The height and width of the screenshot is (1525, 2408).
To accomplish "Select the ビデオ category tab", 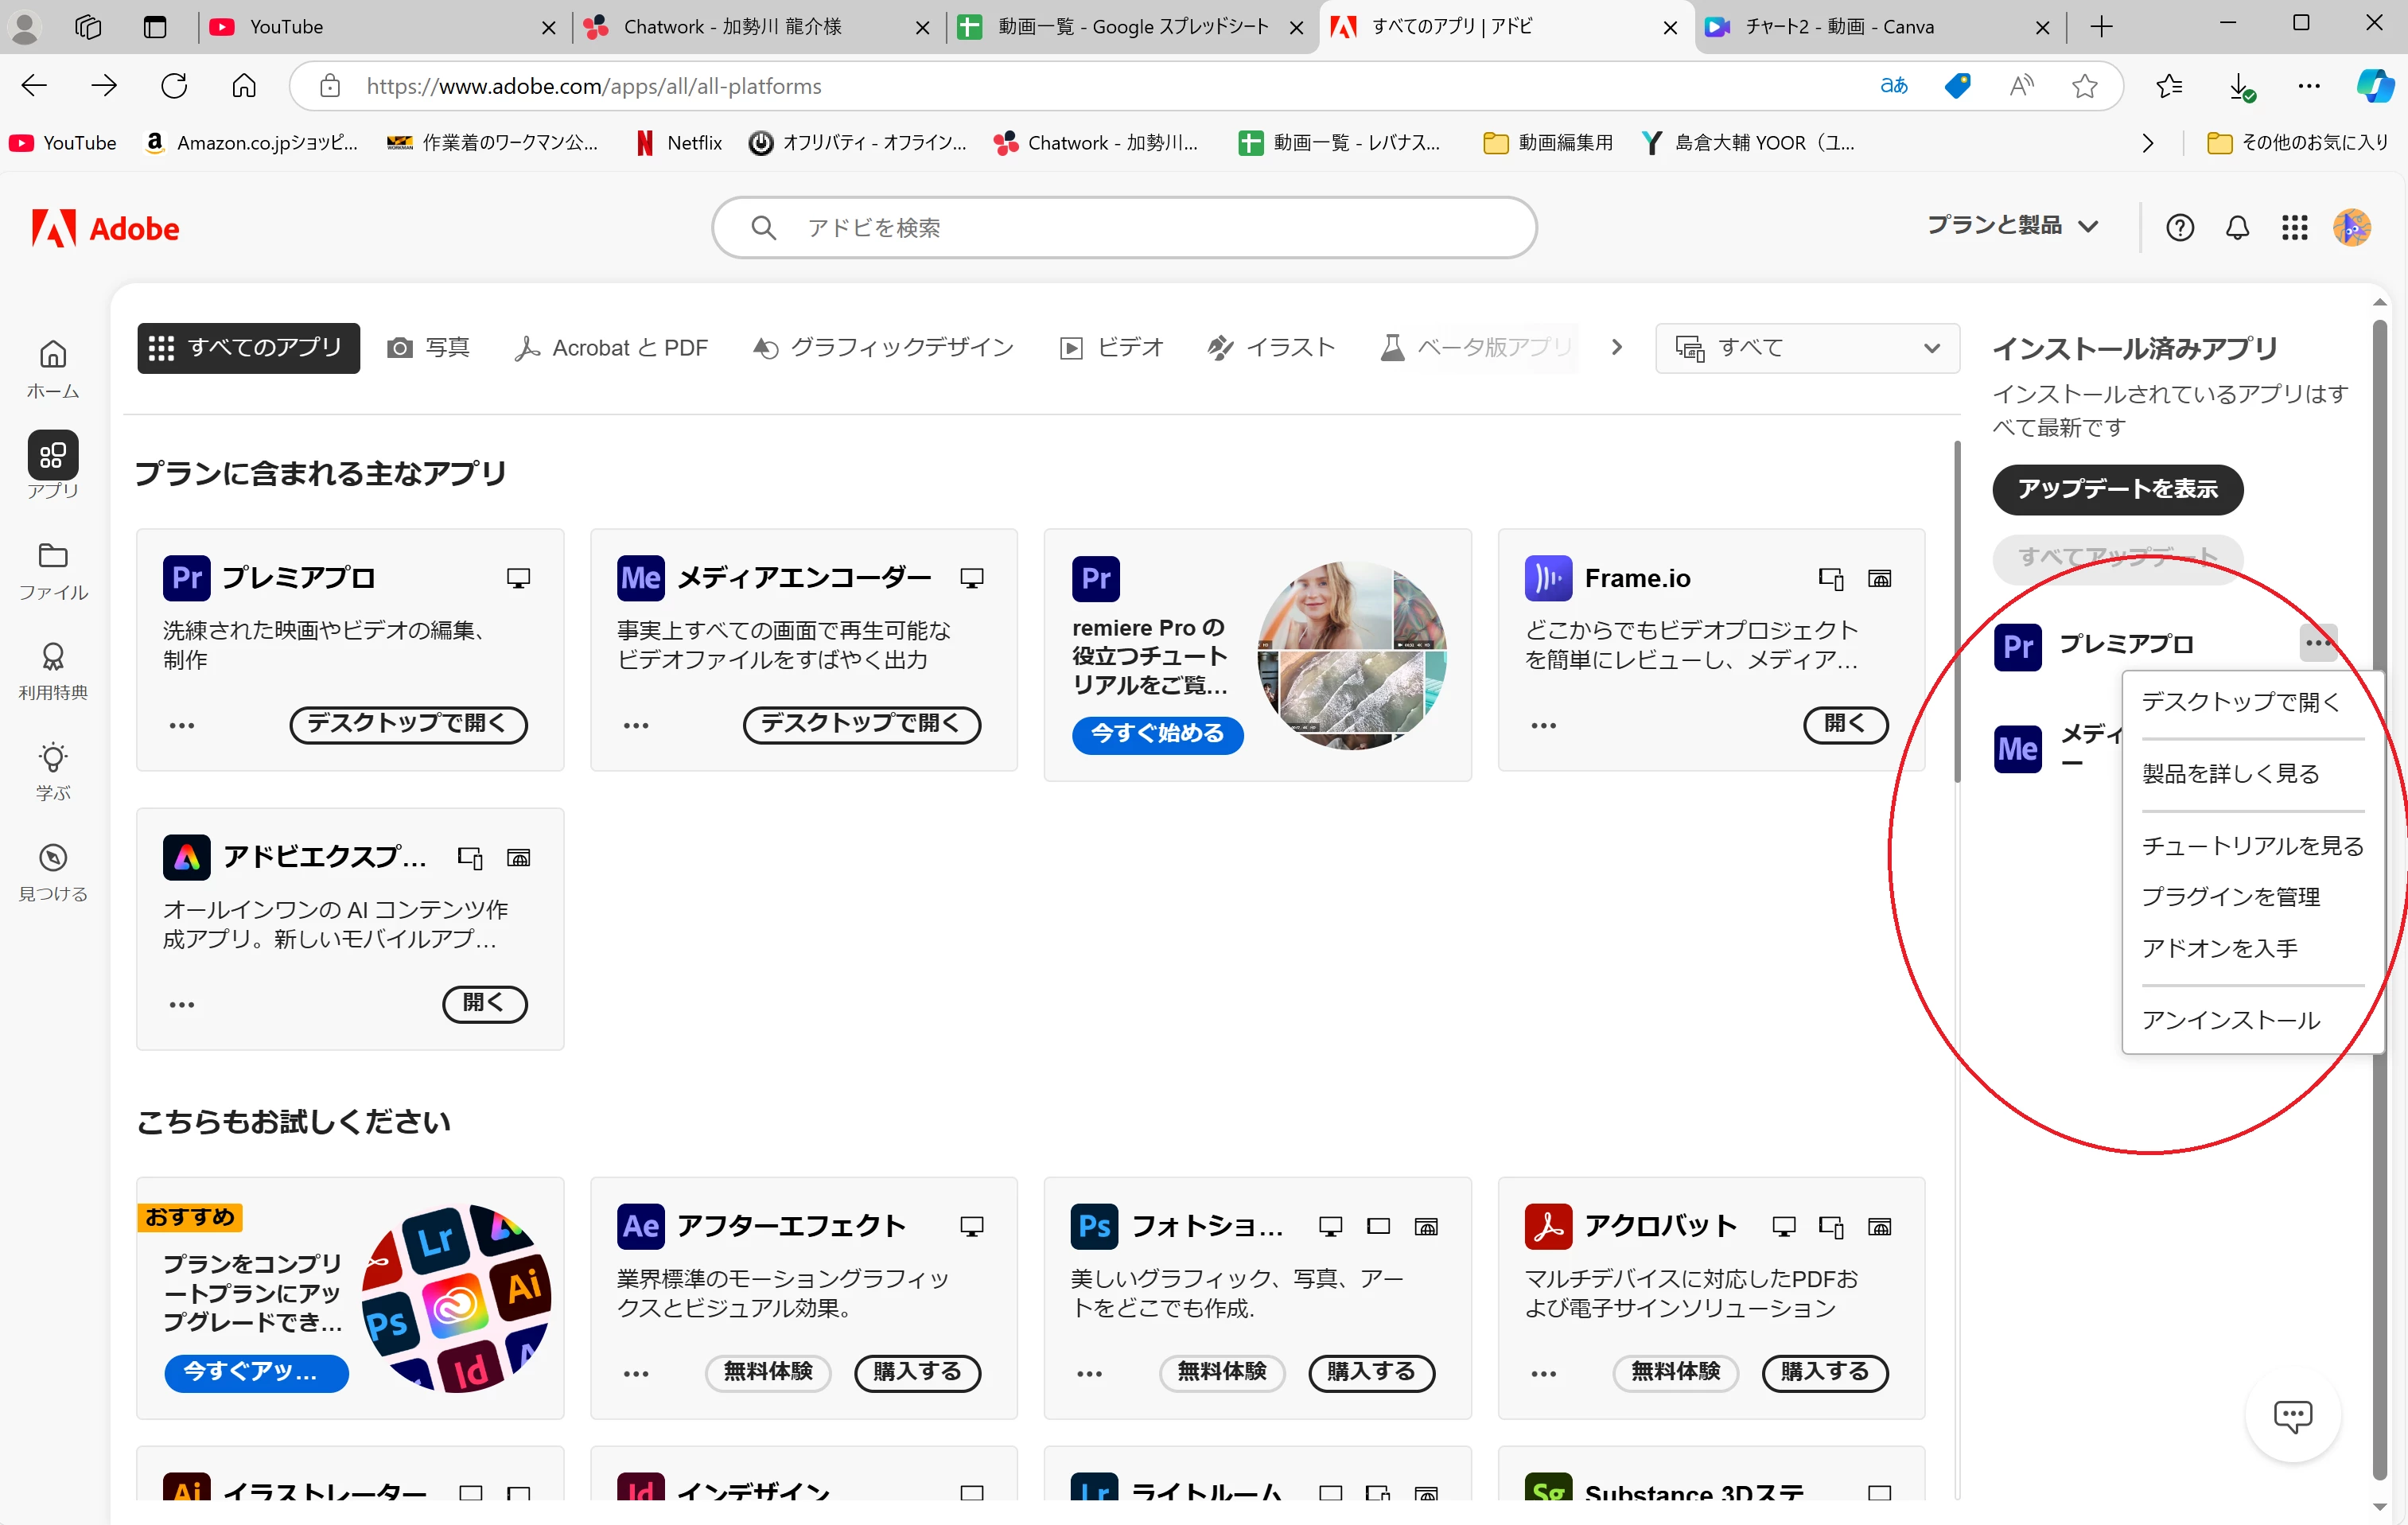I will point(1112,348).
